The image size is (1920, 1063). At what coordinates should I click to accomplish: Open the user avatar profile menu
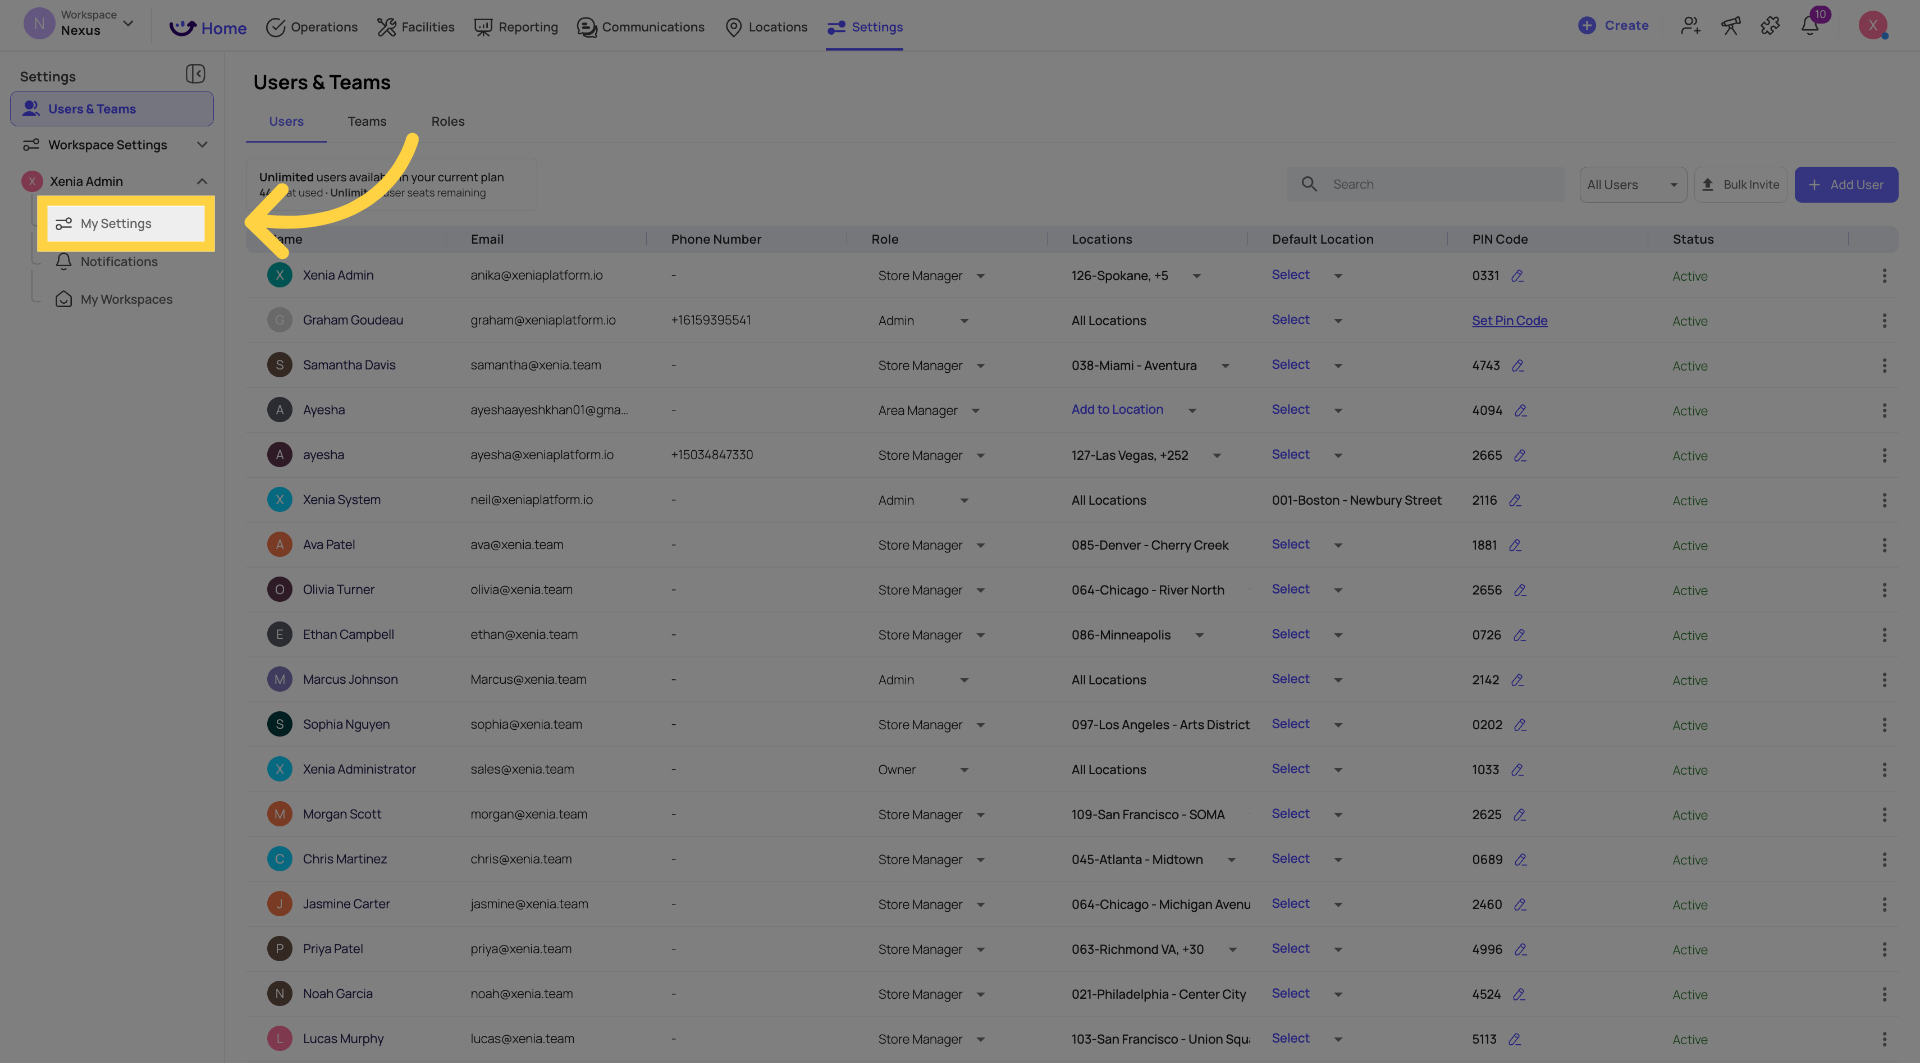pyautogui.click(x=1872, y=25)
